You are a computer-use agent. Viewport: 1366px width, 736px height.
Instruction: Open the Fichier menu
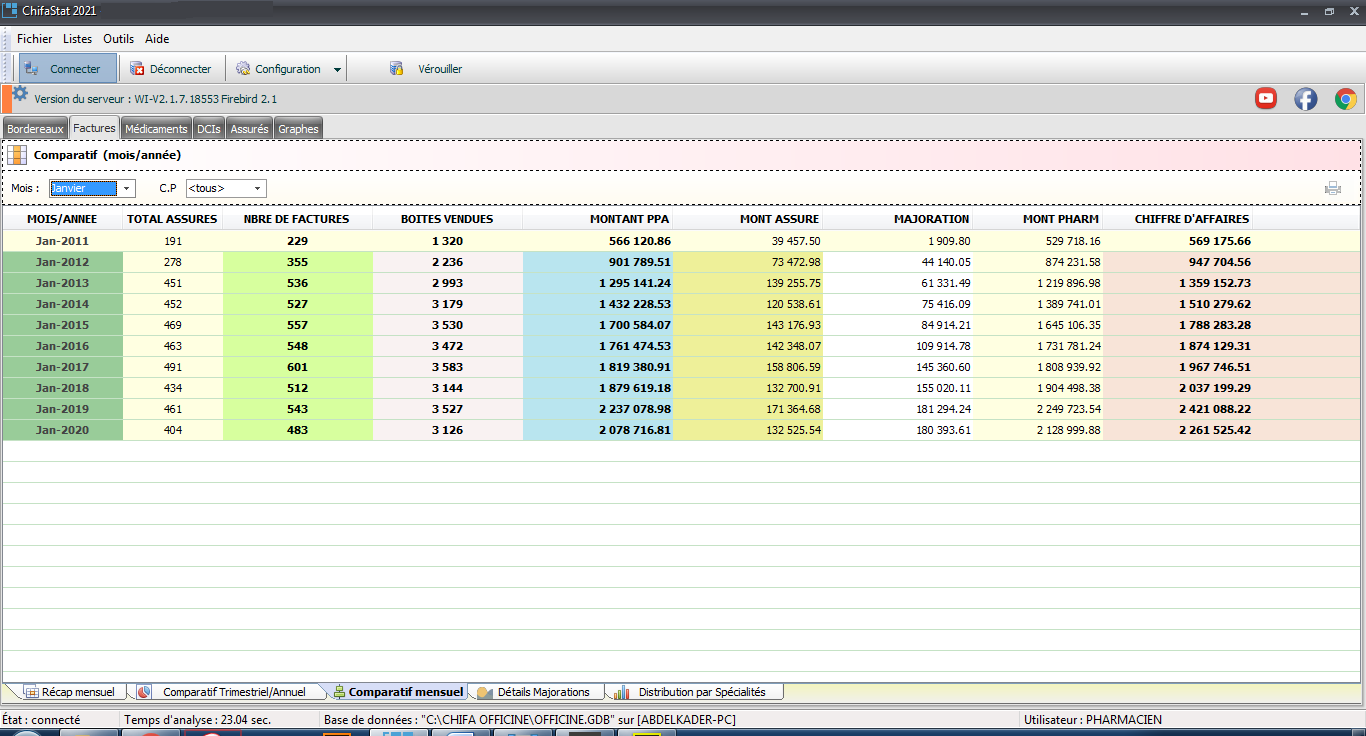34,39
